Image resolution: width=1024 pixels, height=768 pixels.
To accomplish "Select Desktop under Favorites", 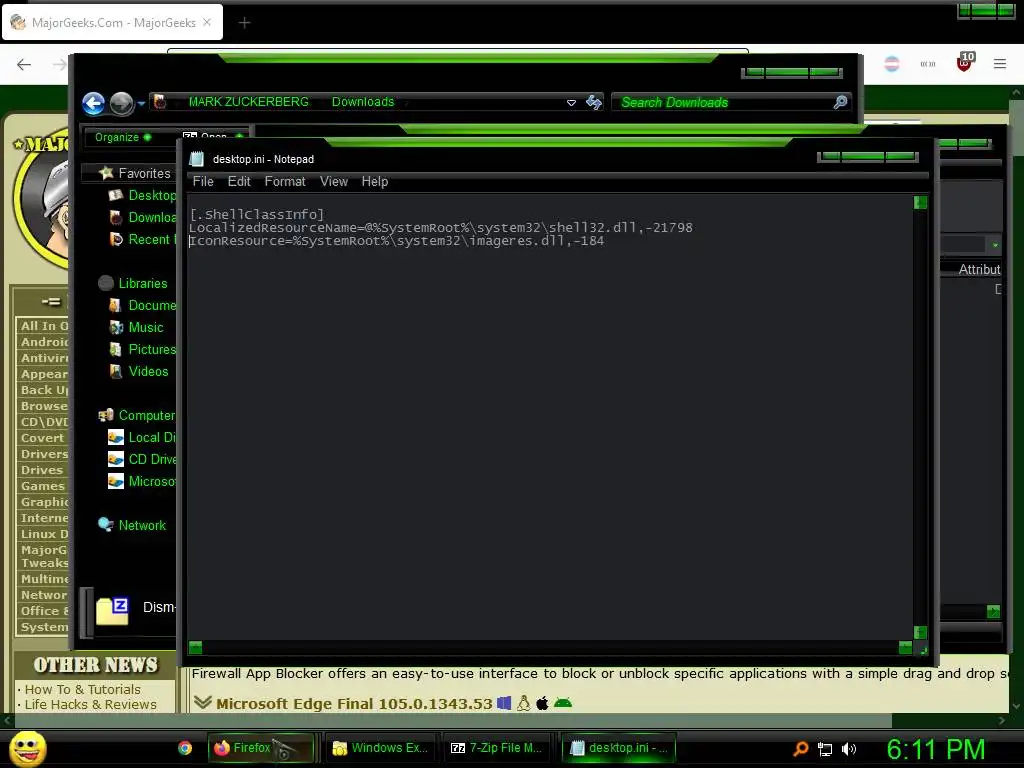I will [x=152, y=195].
